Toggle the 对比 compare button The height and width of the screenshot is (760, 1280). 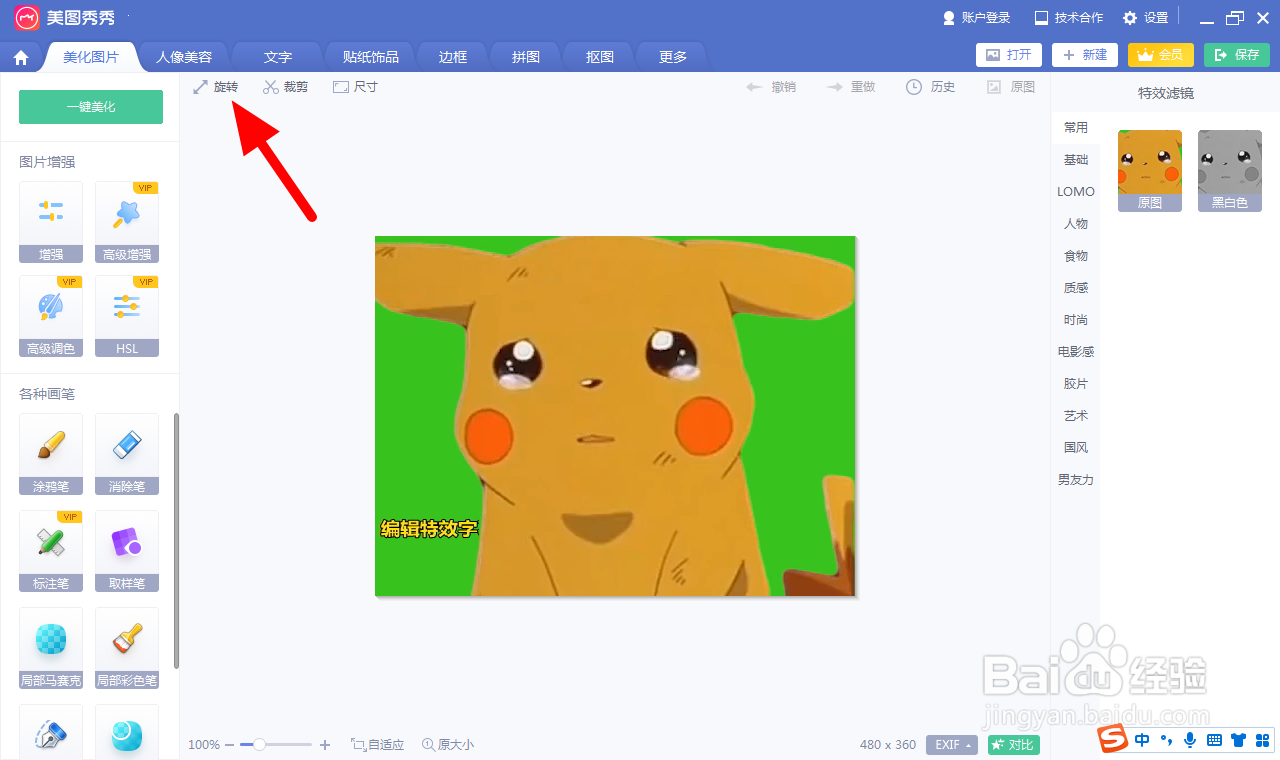point(1014,745)
